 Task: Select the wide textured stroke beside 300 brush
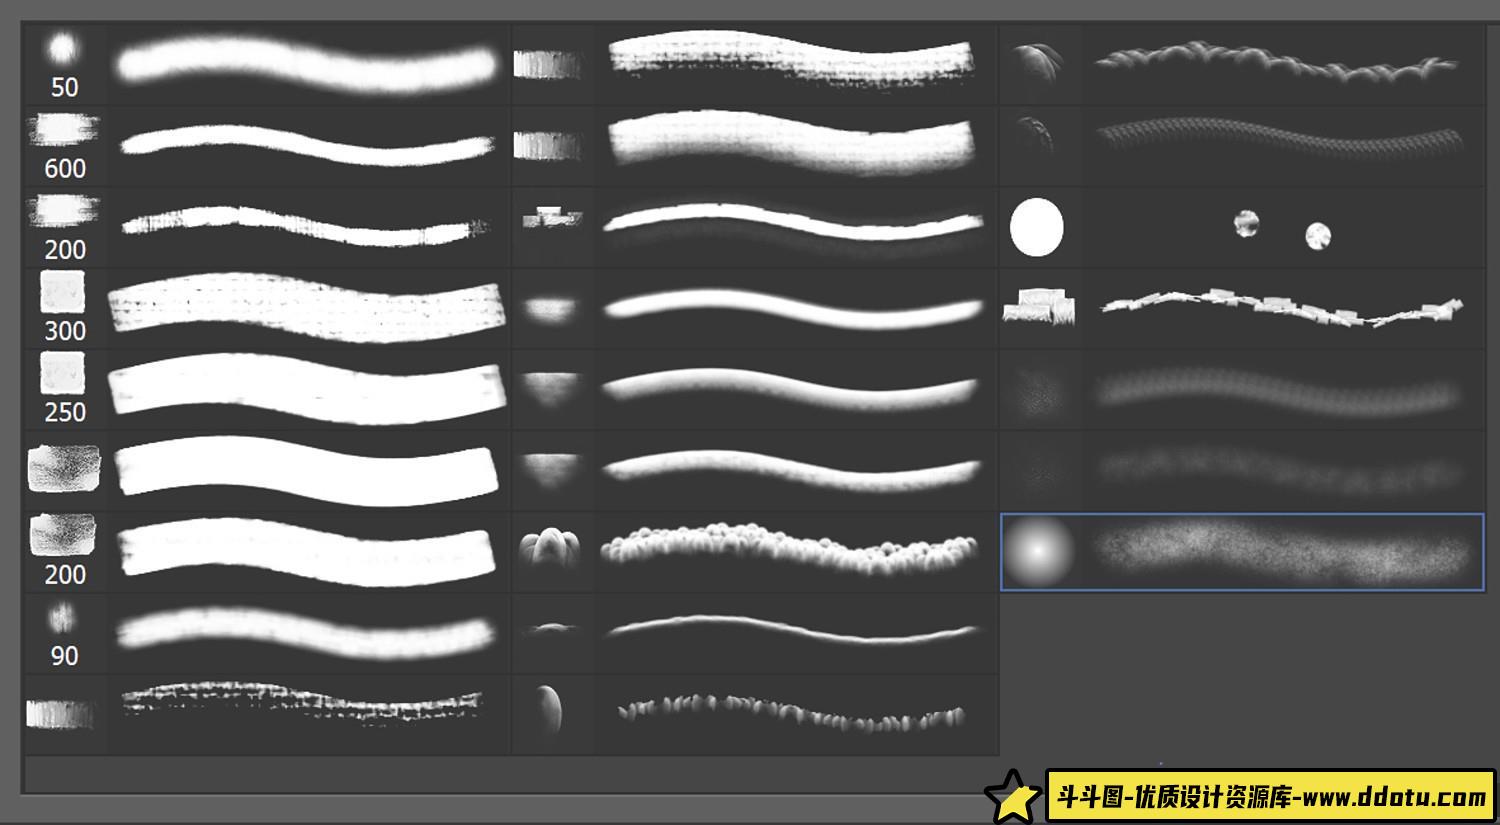point(306,307)
